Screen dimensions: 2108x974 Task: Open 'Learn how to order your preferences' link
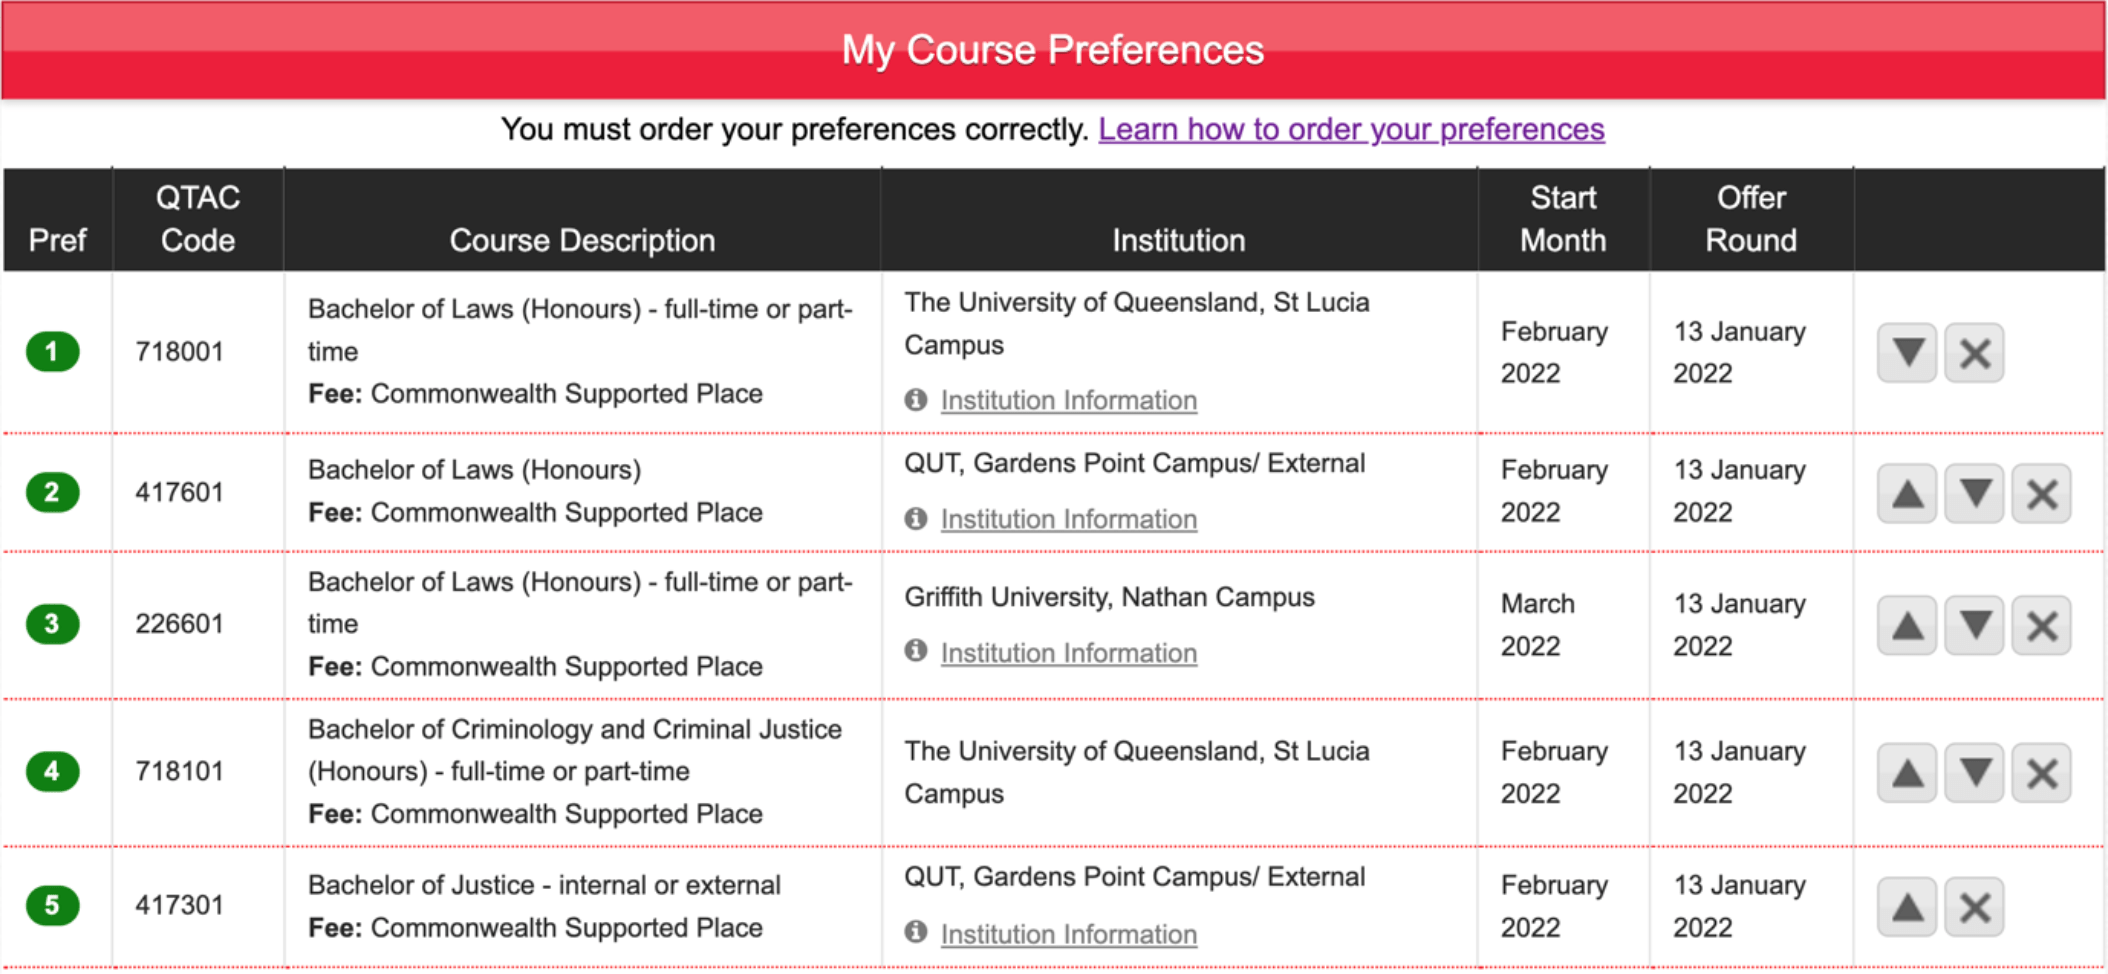1351,130
